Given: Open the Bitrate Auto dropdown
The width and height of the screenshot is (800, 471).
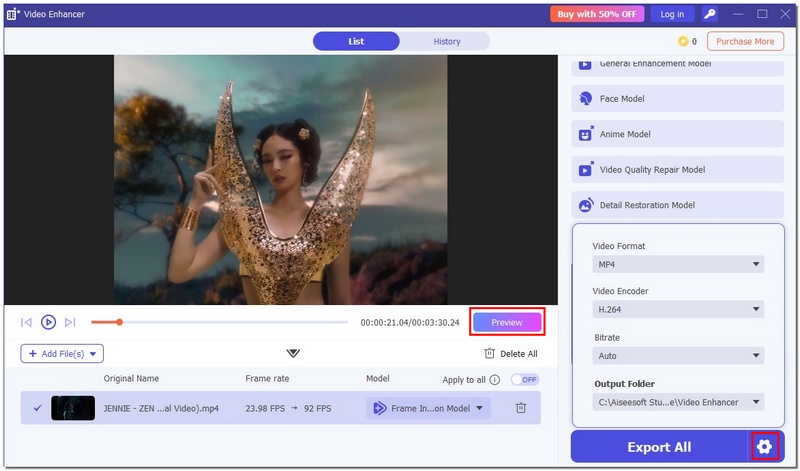Looking at the screenshot, I should [x=677, y=356].
